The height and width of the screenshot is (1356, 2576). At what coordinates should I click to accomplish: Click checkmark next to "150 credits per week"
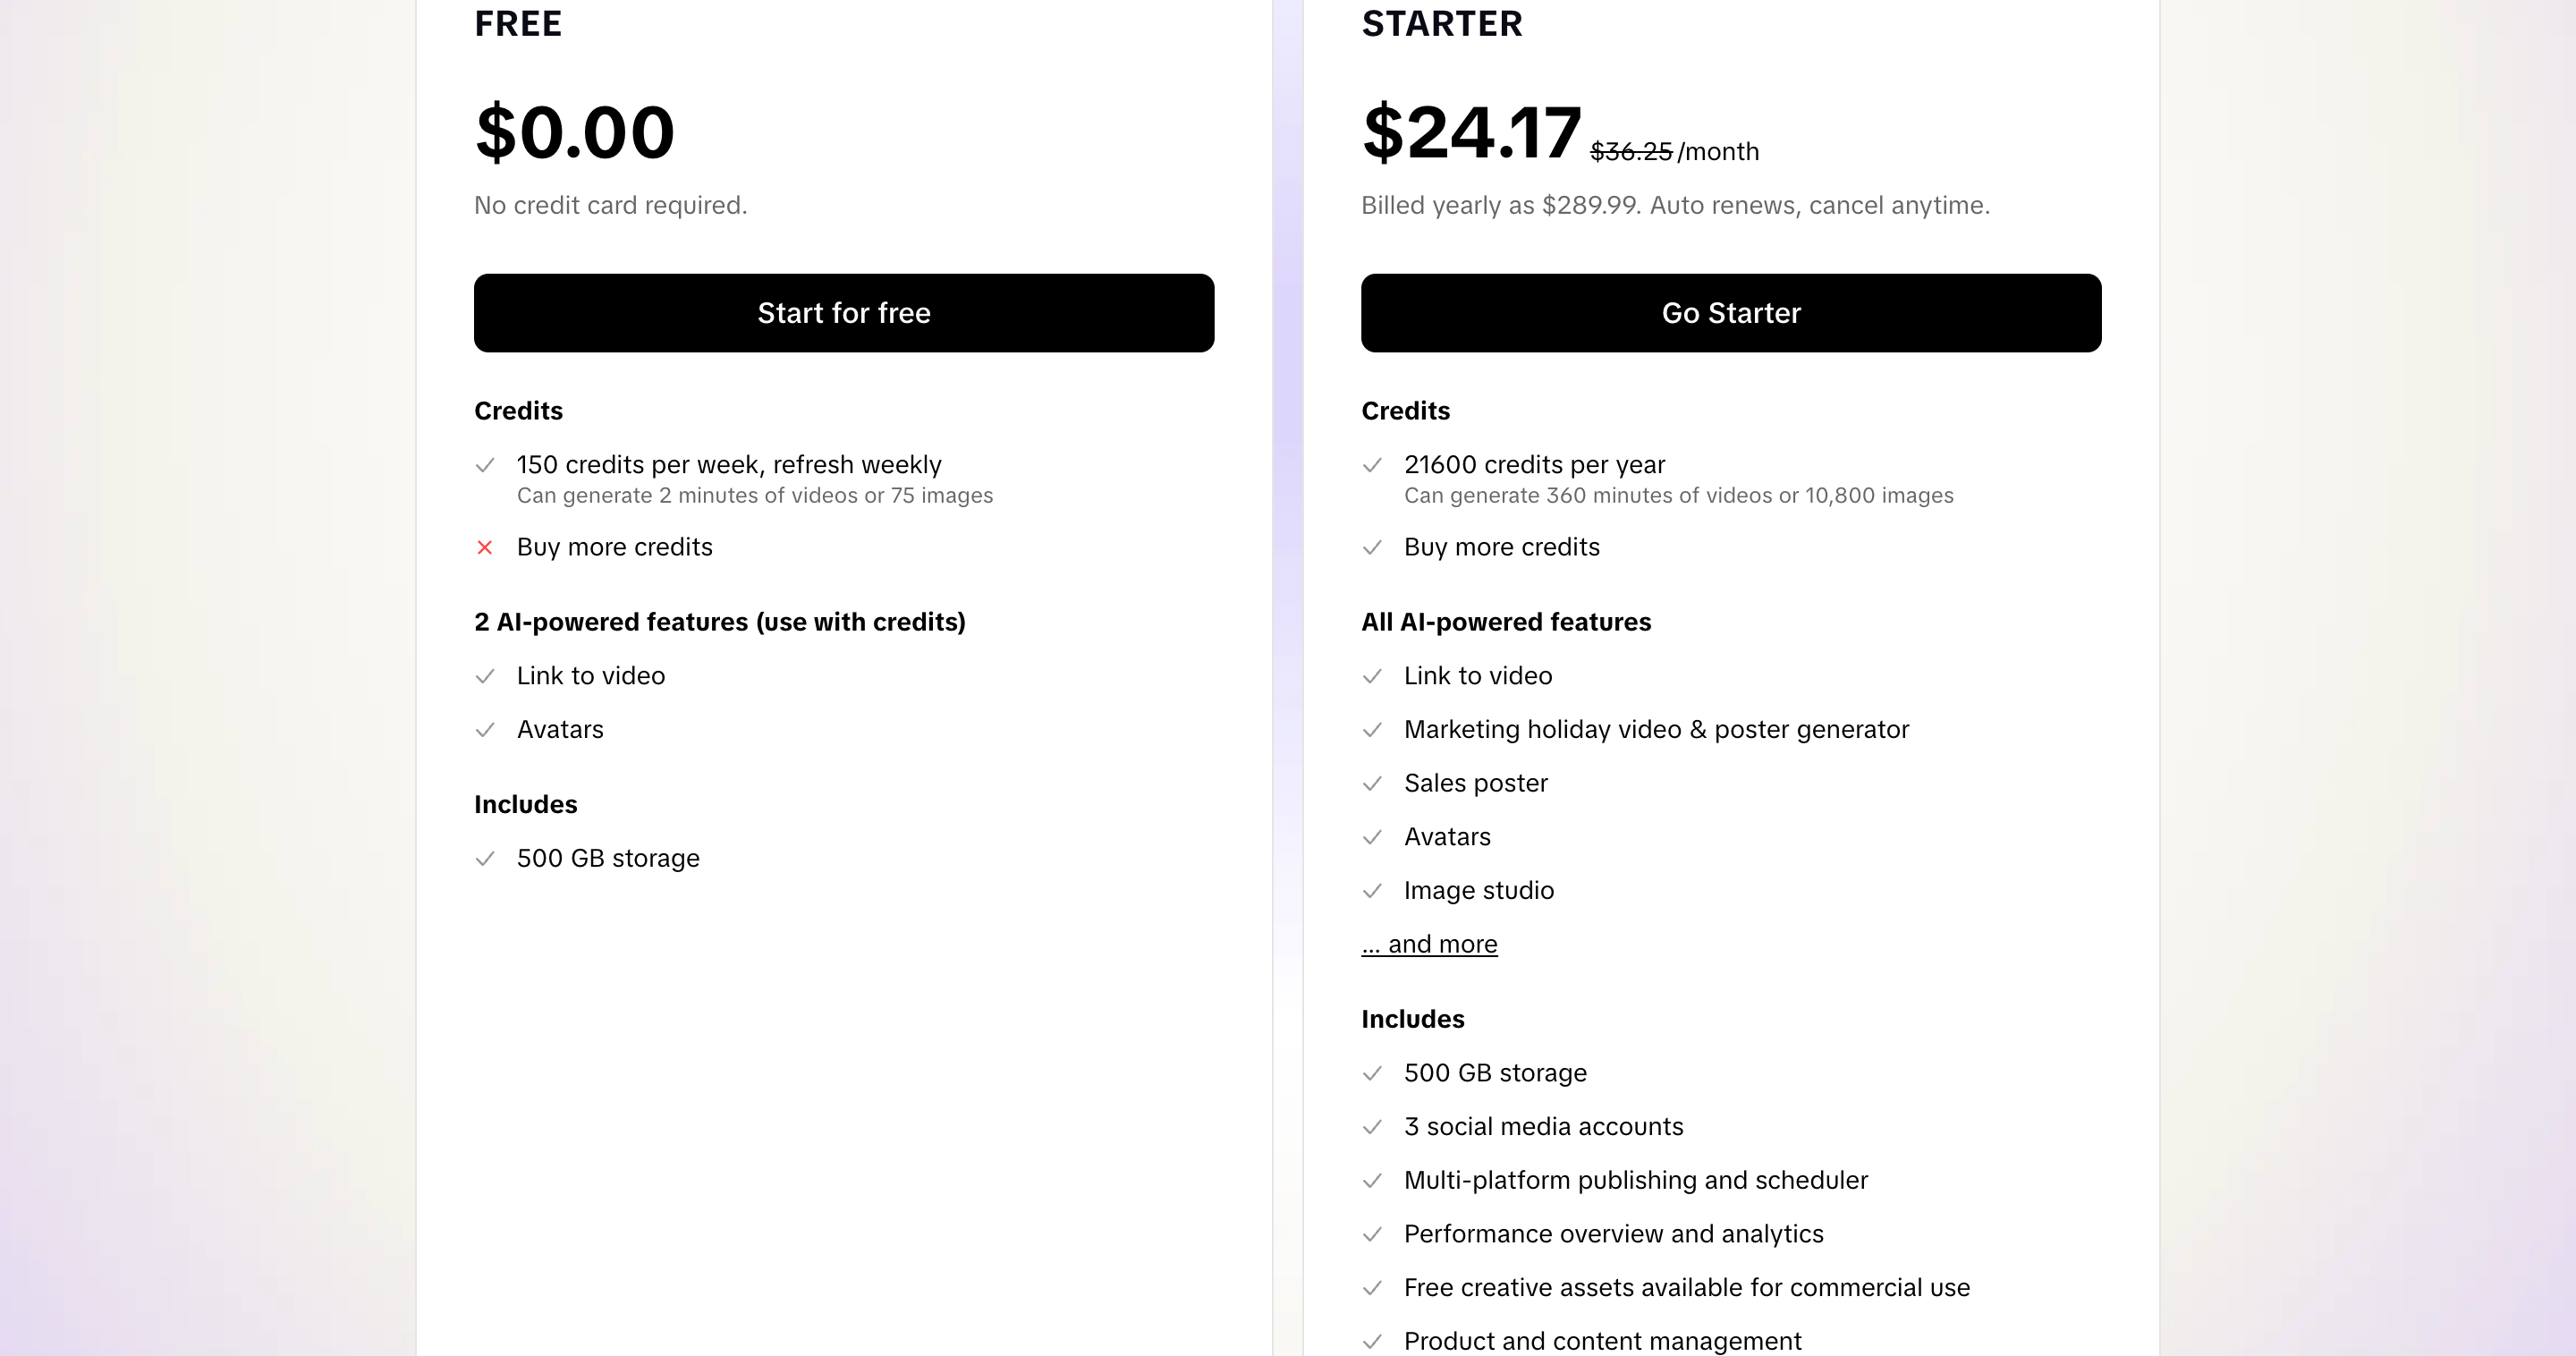point(485,465)
